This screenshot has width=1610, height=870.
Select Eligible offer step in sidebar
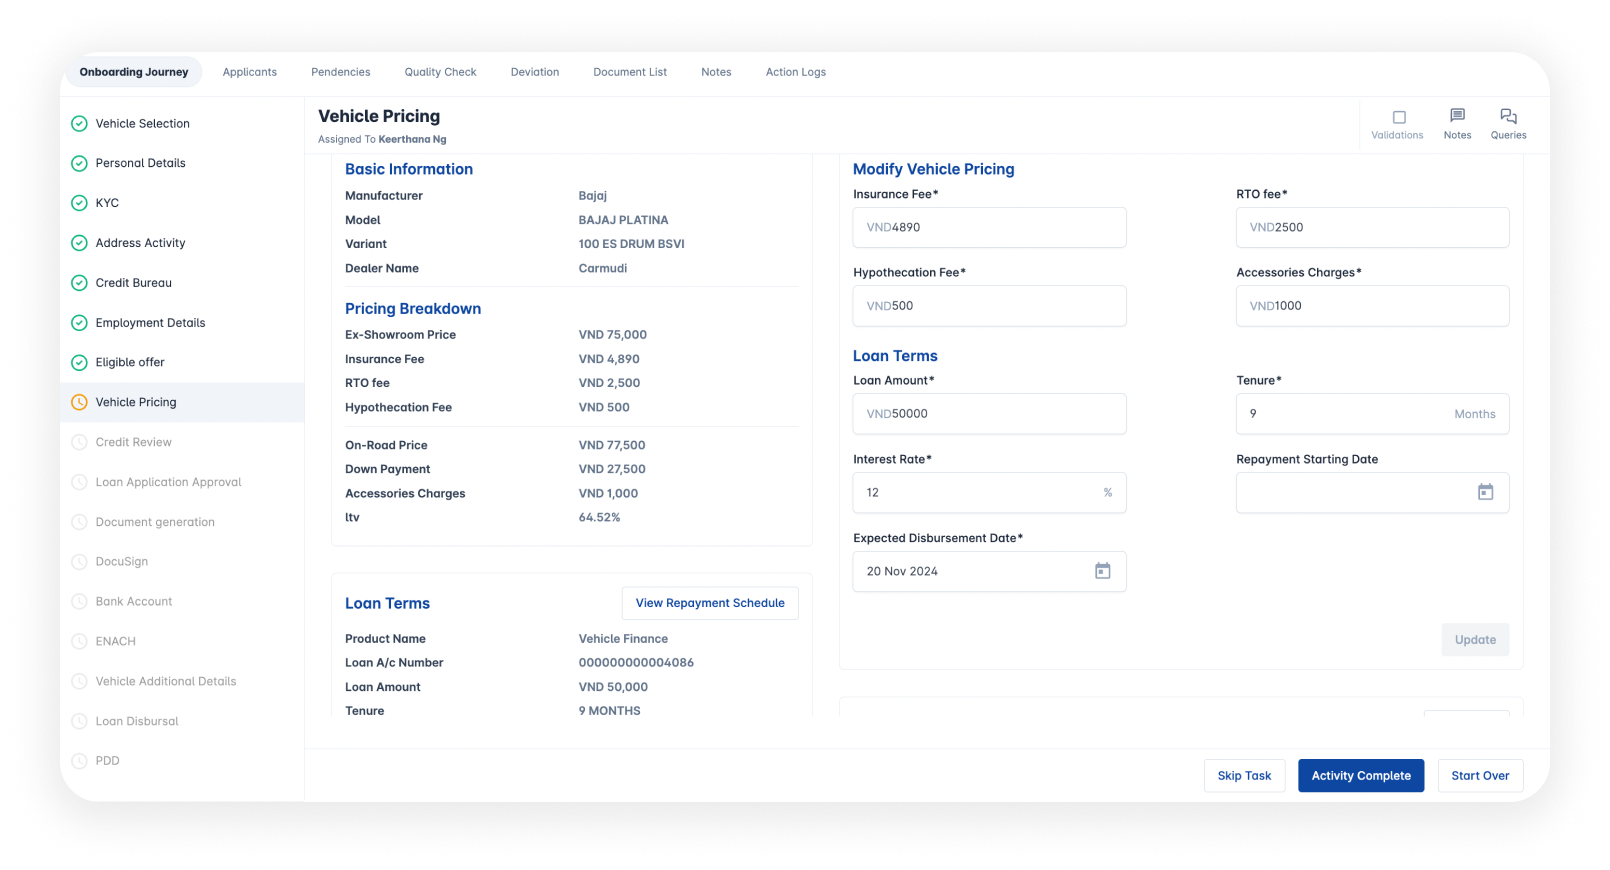pyautogui.click(x=130, y=362)
